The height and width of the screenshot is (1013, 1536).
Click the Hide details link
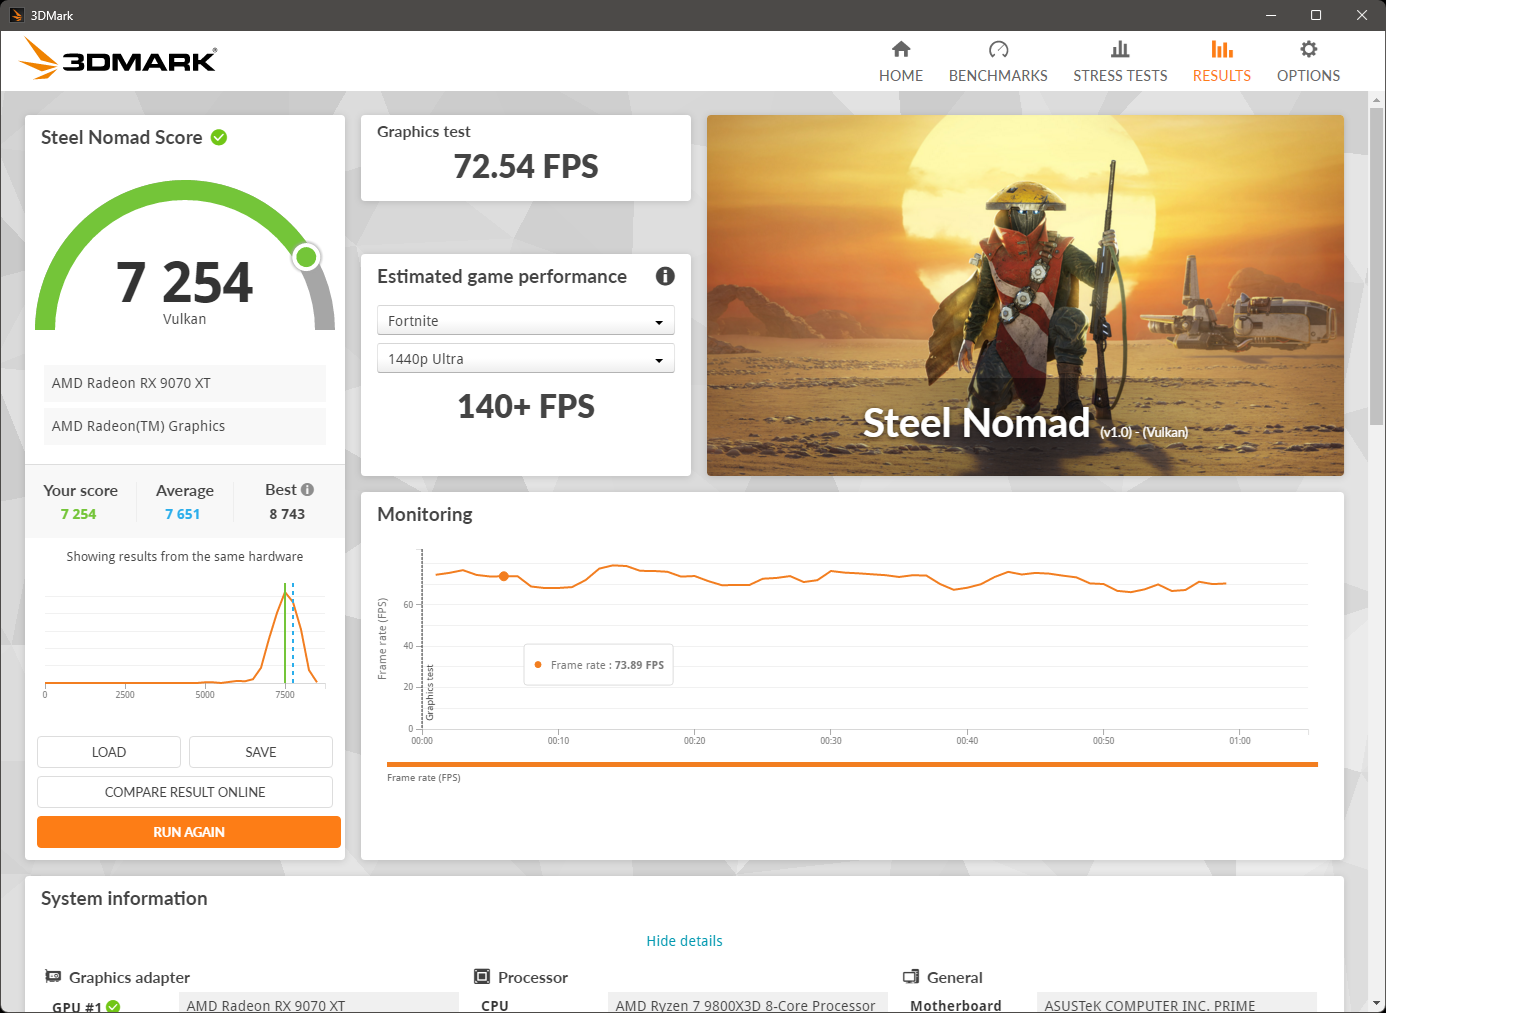click(x=684, y=941)
